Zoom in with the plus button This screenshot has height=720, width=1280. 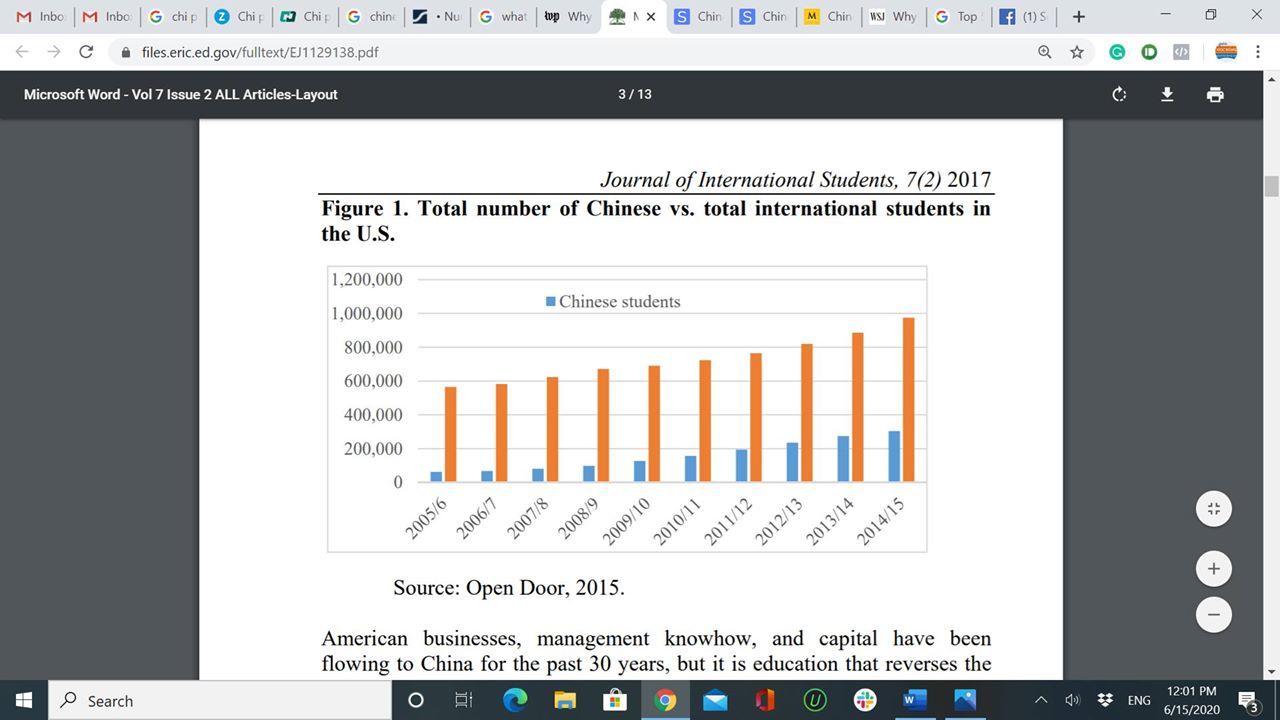1213,569
